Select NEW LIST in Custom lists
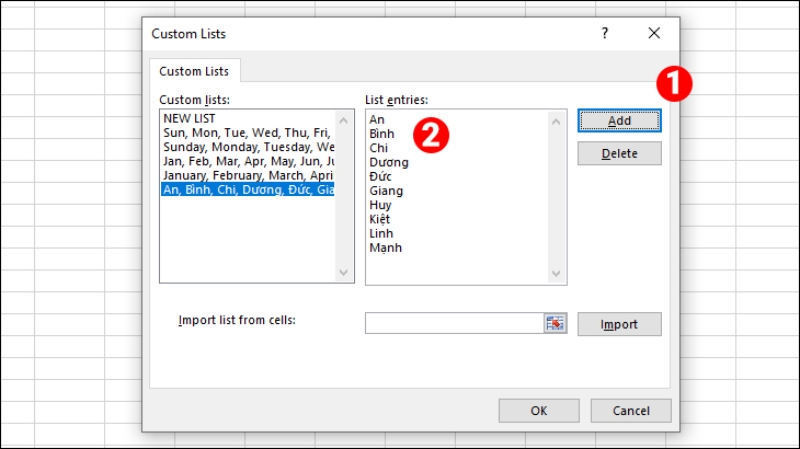This screenshot has height=449, width=800. (248, 118)
